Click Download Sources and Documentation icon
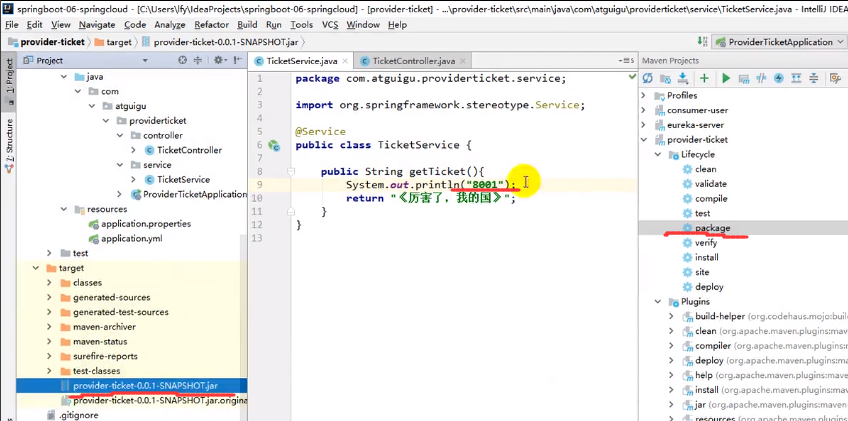Image resolution: width=848 pixels, height=421 pixels. tap(683, 78)
